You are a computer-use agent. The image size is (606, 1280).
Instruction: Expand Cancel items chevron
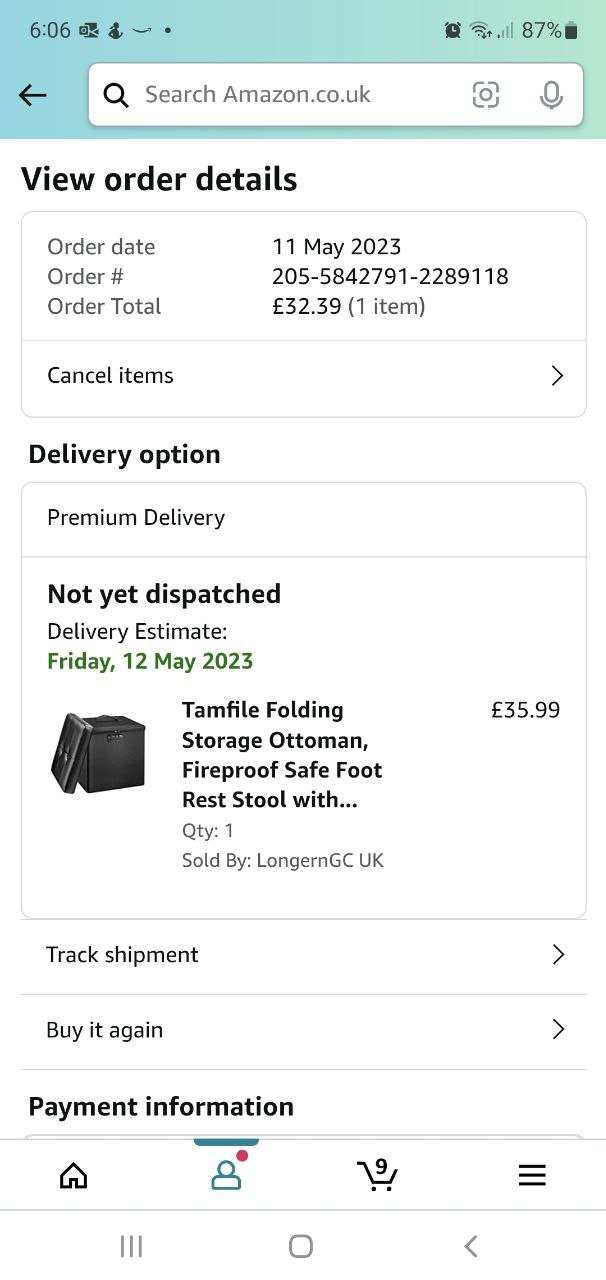tap(557, 376)
